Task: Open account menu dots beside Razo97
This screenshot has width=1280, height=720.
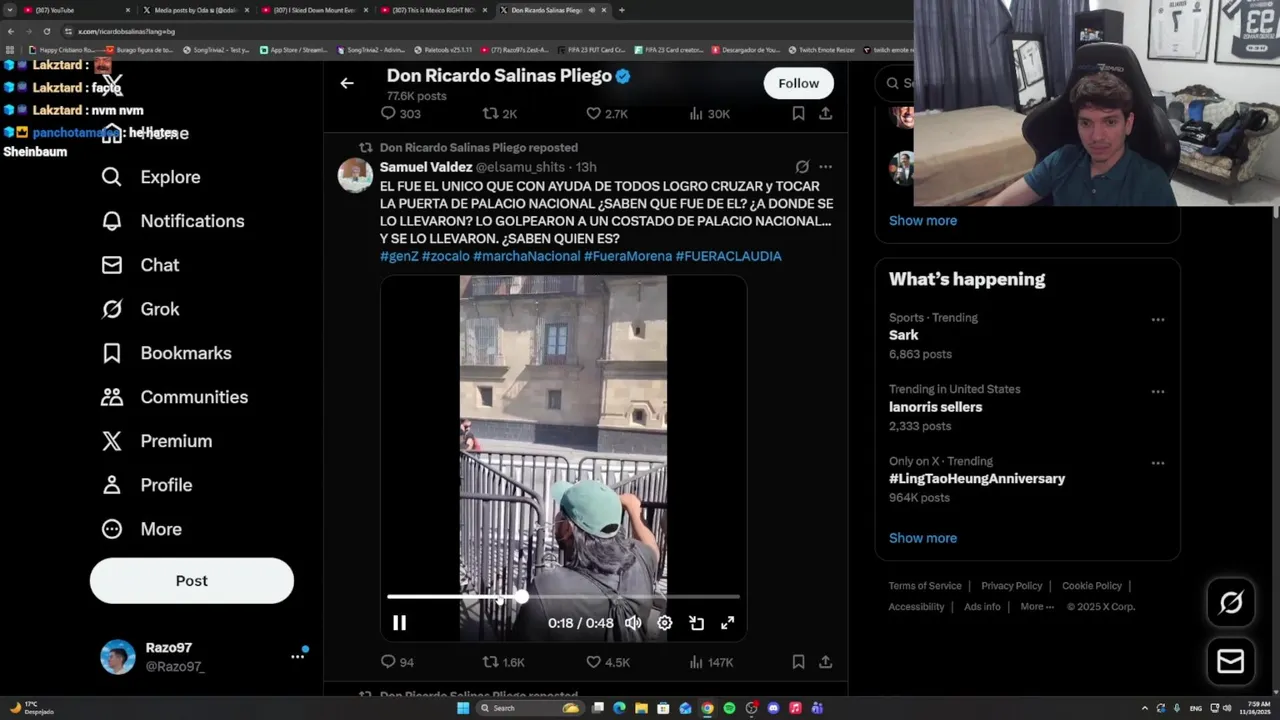Action: (297, 656)
